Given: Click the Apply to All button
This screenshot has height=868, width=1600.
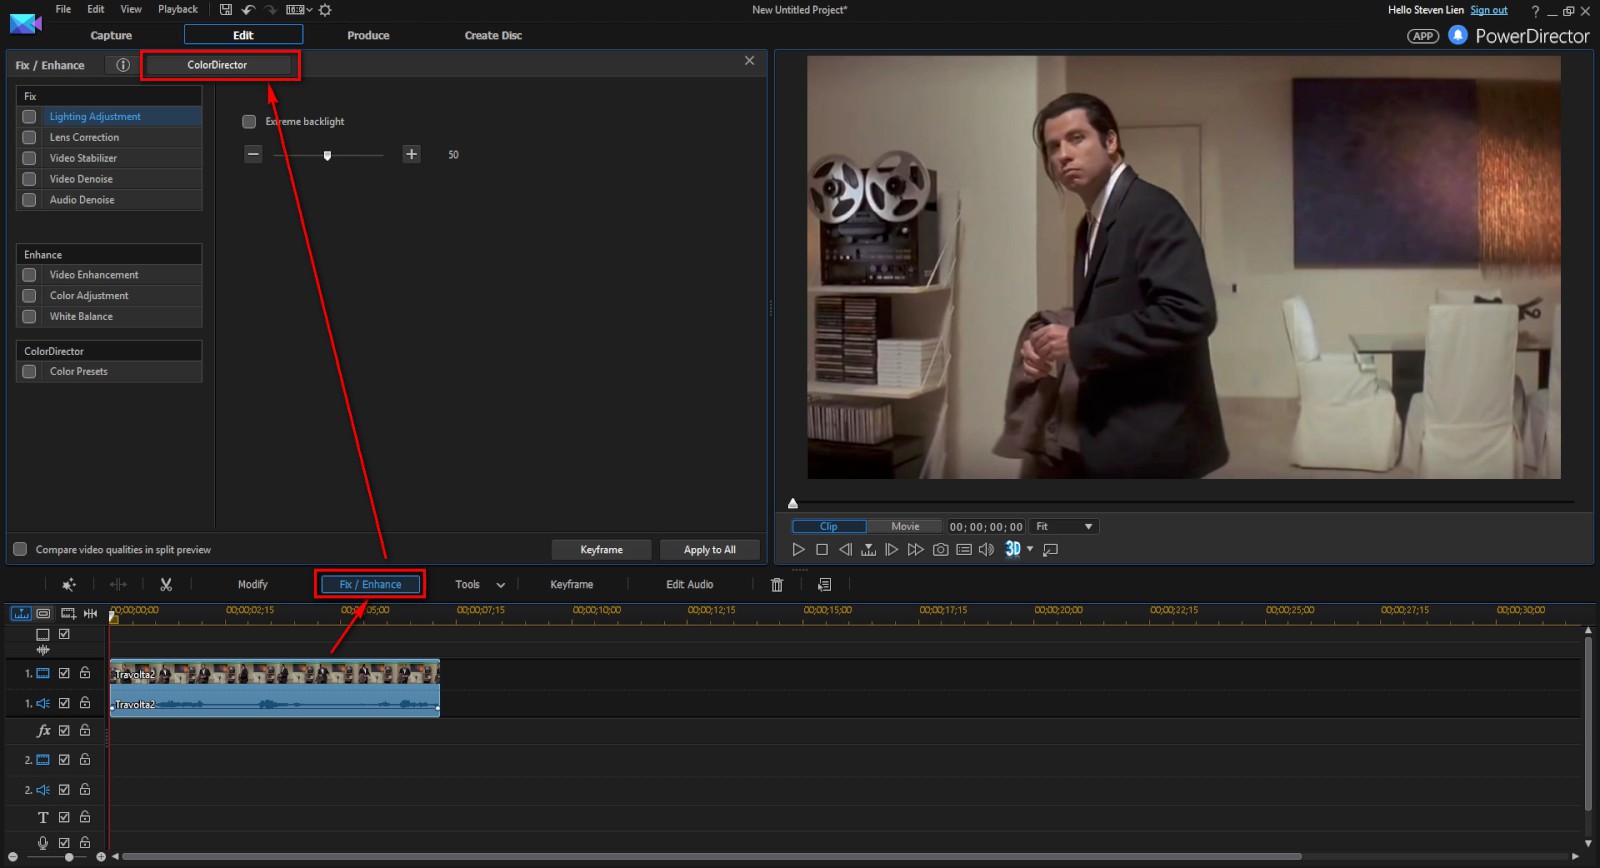Looking at the screenshot, I should coord(710,550).
